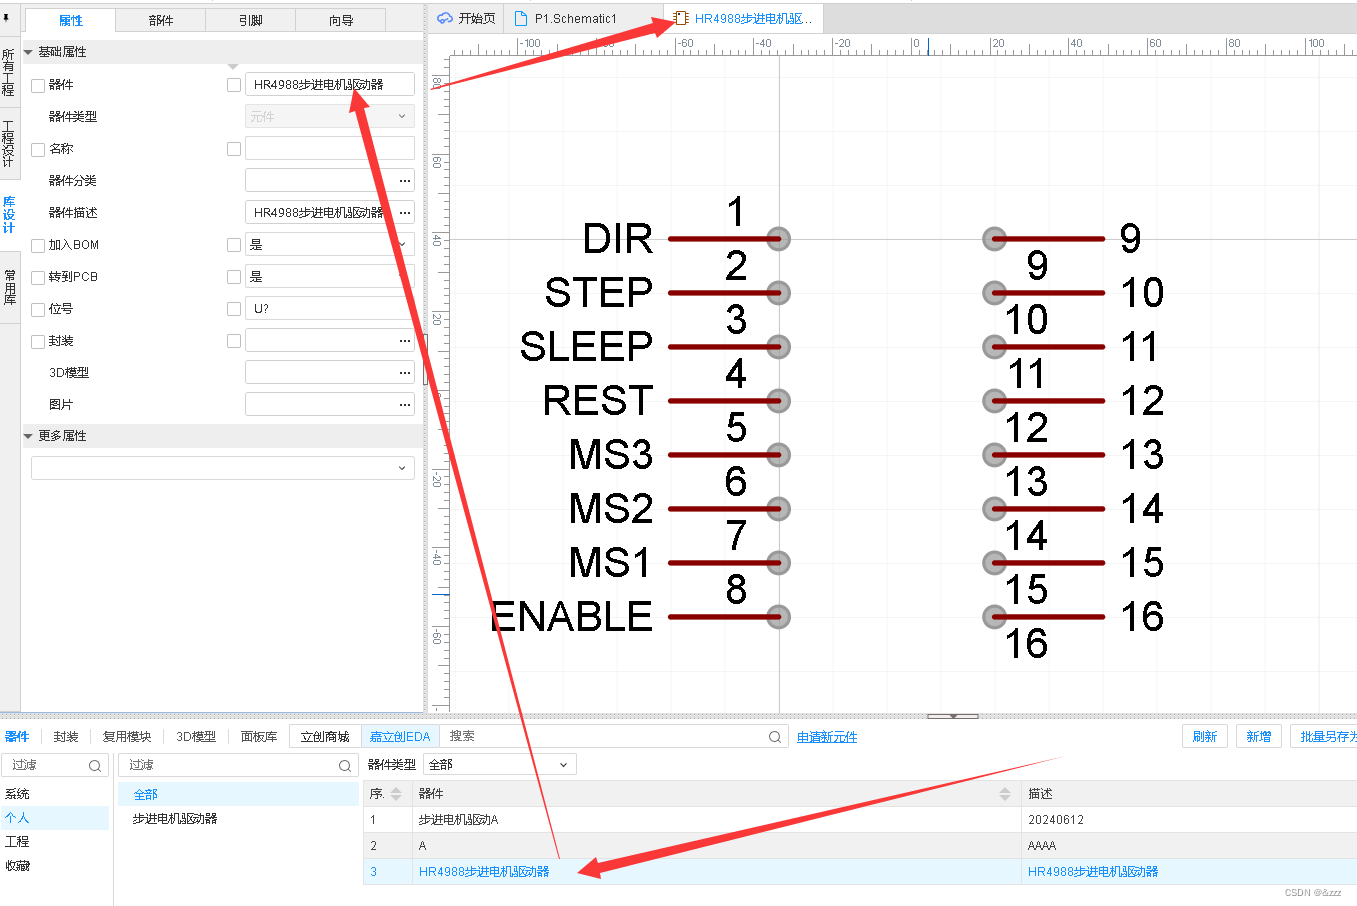Viewport: 1357px width, 906px height.
Task: Sort by the 器件 column arrows
Action: point(1005,794)
